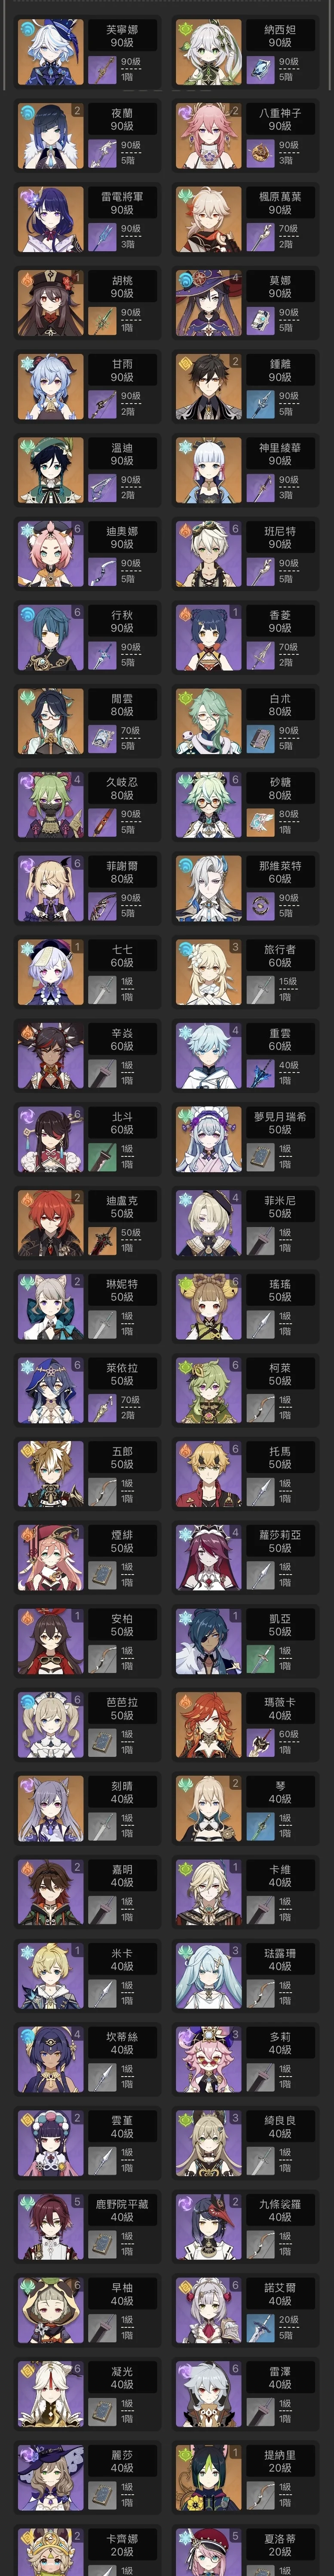The image size is (334, 2576).
Task: Open 八重神子 character portrait
Action: [208, 136]
